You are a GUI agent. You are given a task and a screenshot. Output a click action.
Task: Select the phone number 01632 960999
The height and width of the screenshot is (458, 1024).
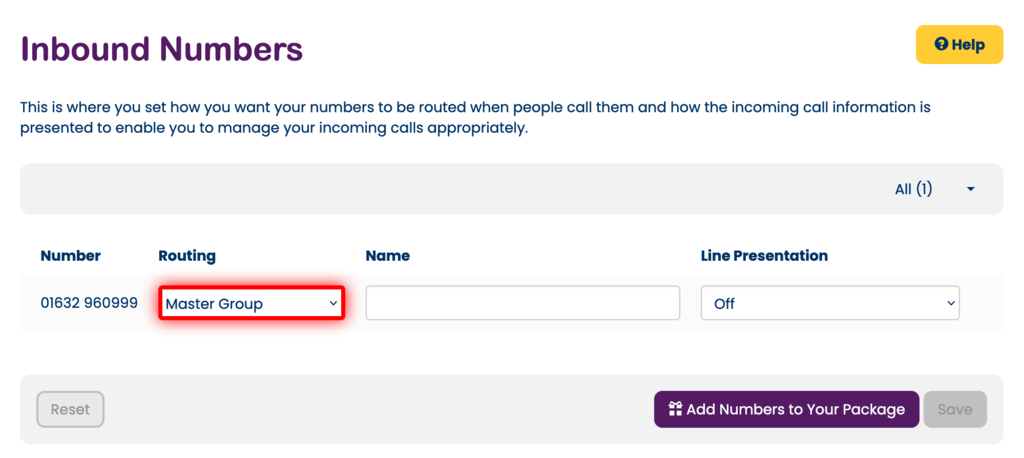click(89, 303)
